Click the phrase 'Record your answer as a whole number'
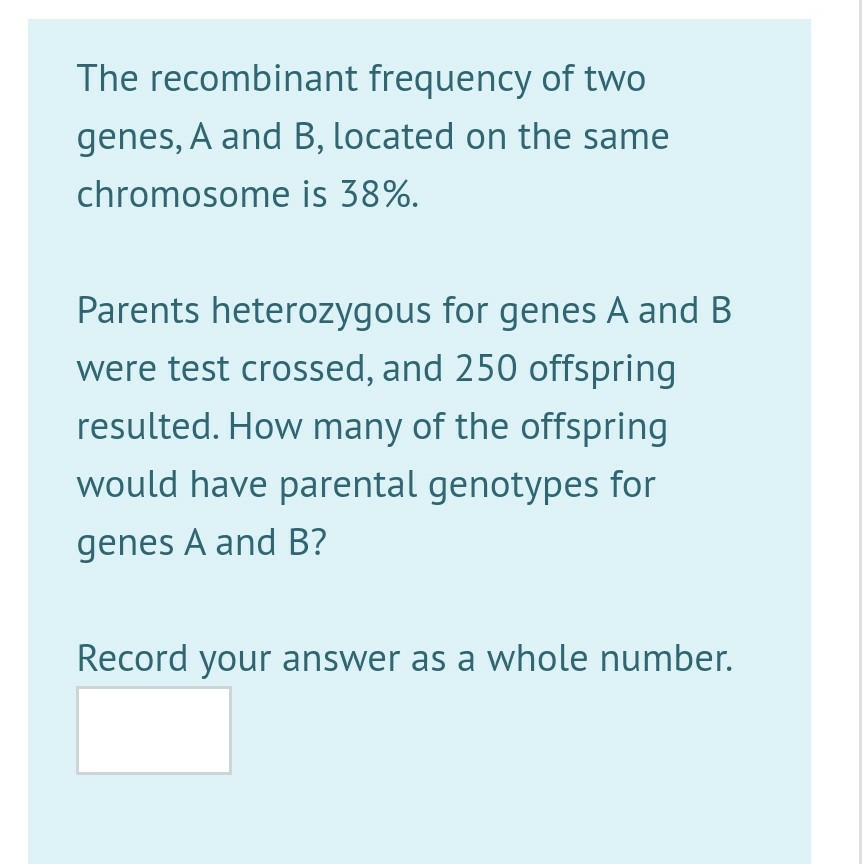This screenshot has height=864, width=864. click(x=404, y=657)
